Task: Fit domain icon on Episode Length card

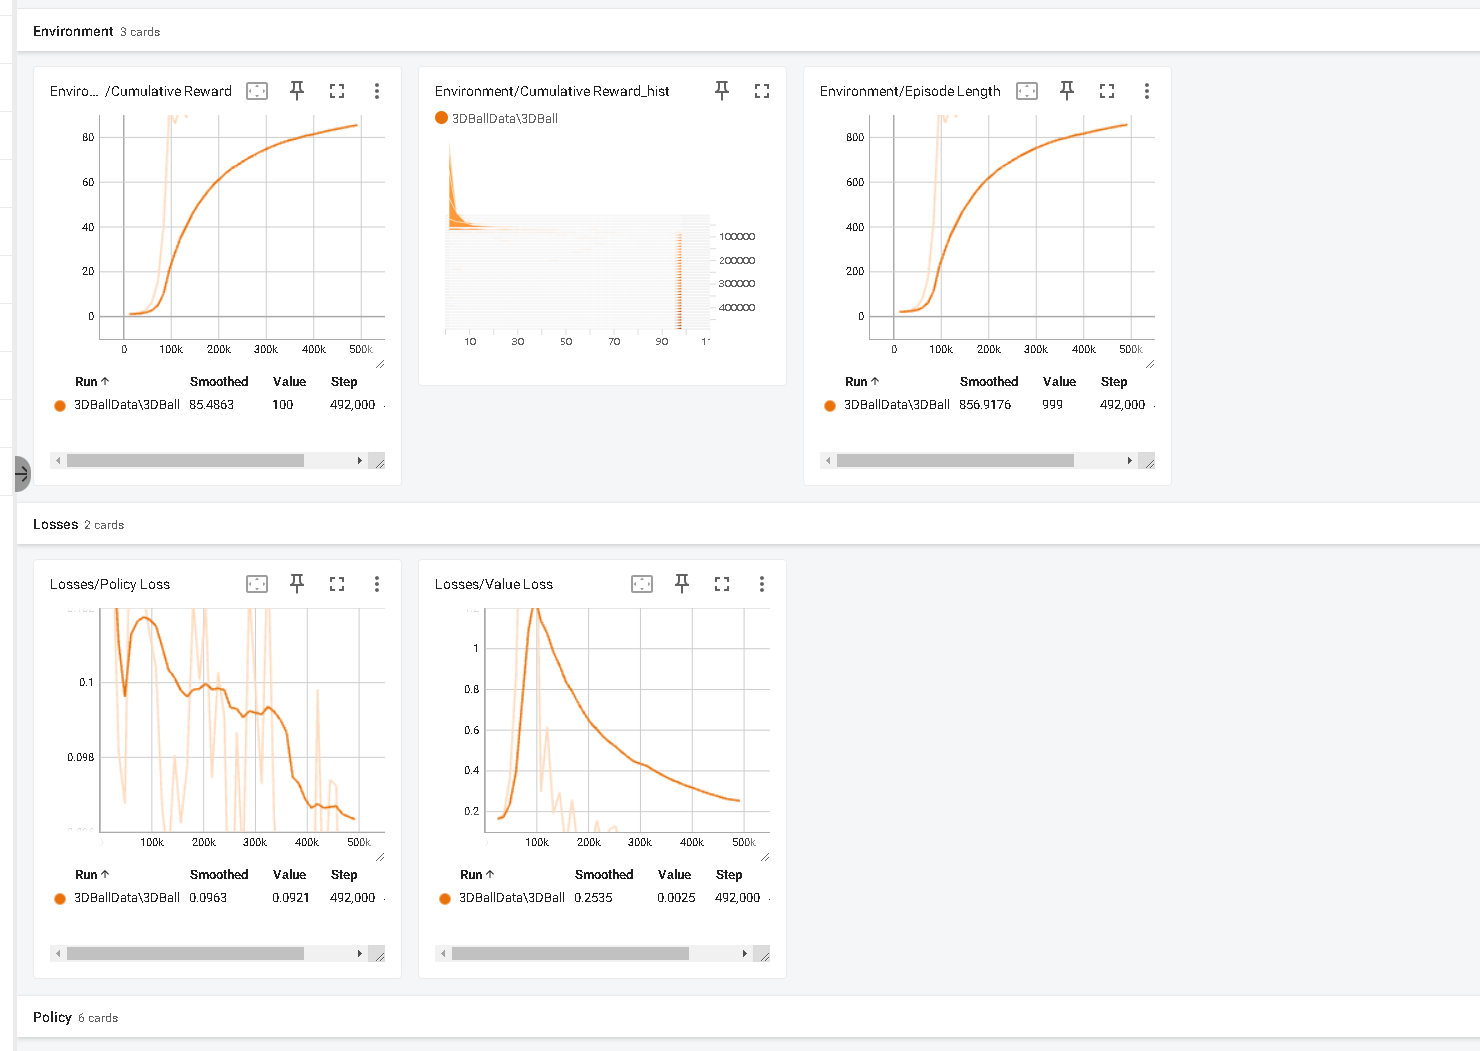Action: point(1027,91)
